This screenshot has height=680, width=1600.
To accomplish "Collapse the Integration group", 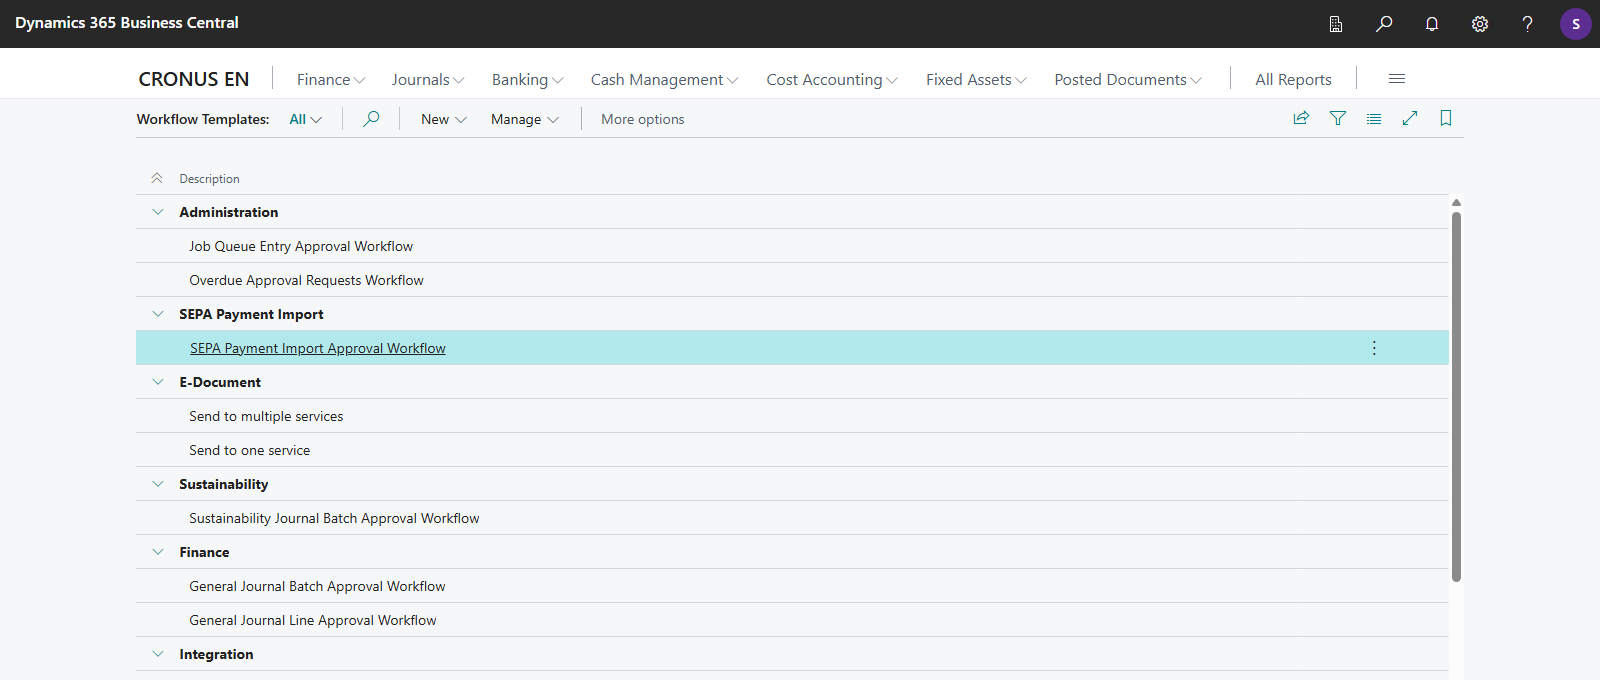I will coord(158,654).
